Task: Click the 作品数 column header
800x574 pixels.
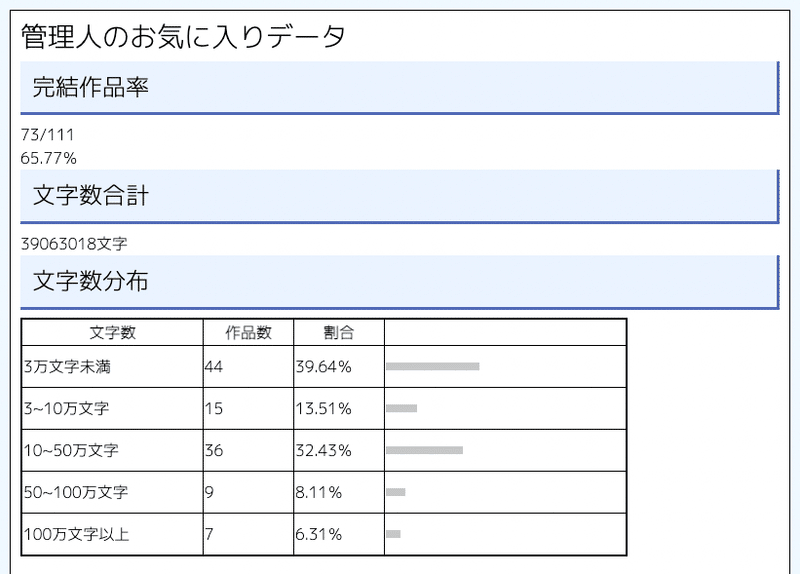Action: pyautogui.click(x=248, y=333)
